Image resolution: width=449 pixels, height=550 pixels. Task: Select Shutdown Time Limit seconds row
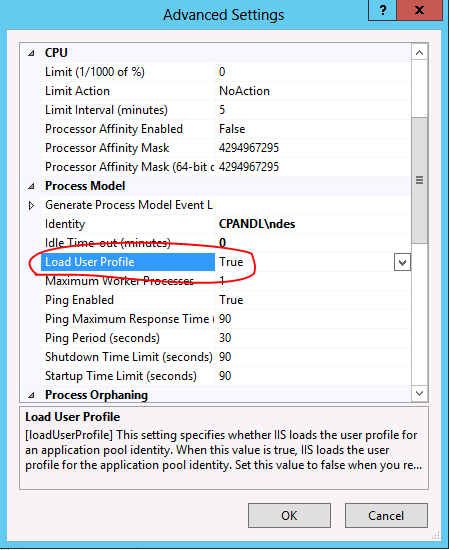tap(225, 357)
